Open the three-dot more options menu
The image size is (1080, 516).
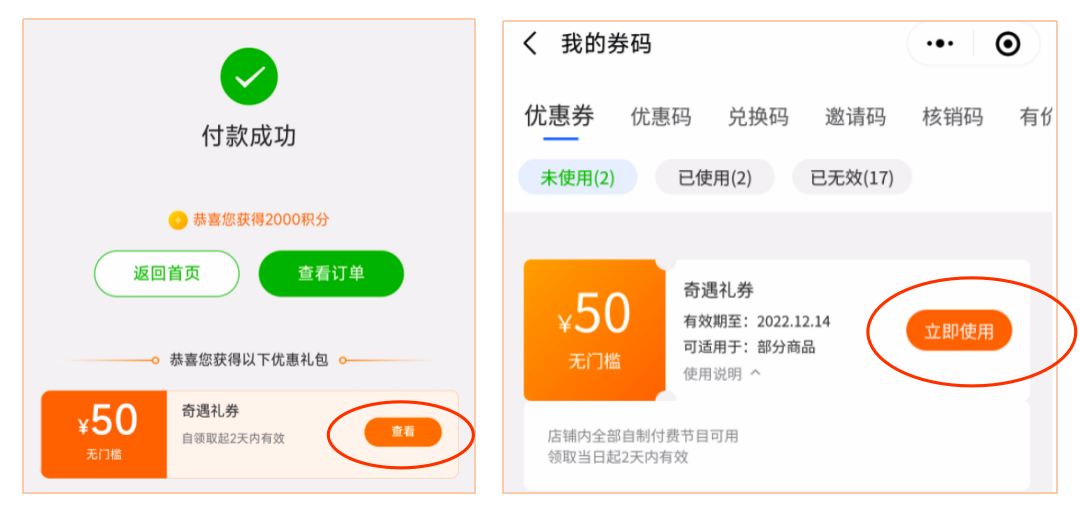(x=939, y=43)
